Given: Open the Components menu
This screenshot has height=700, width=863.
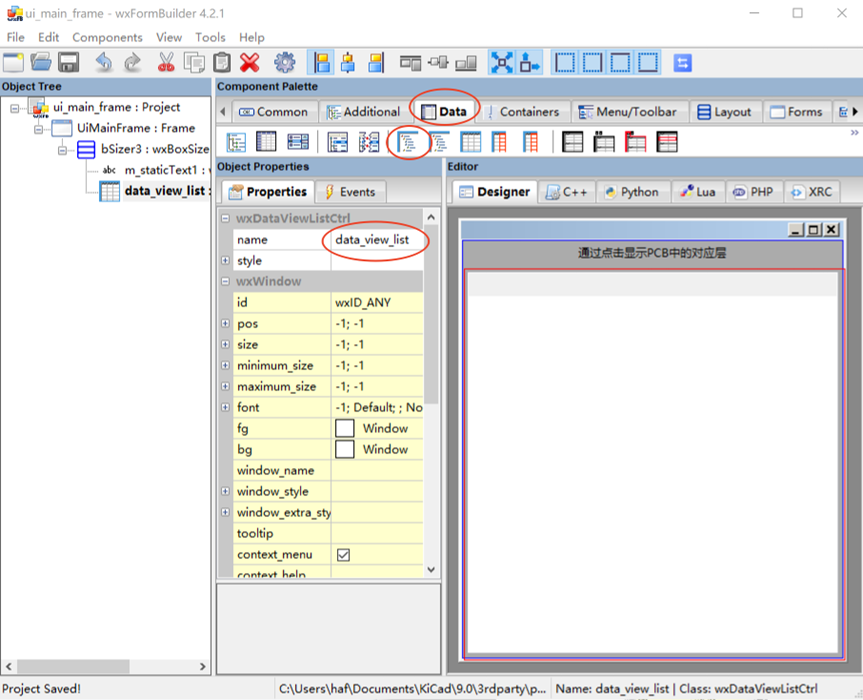Looking at the screenshot, I should (107, 37).
